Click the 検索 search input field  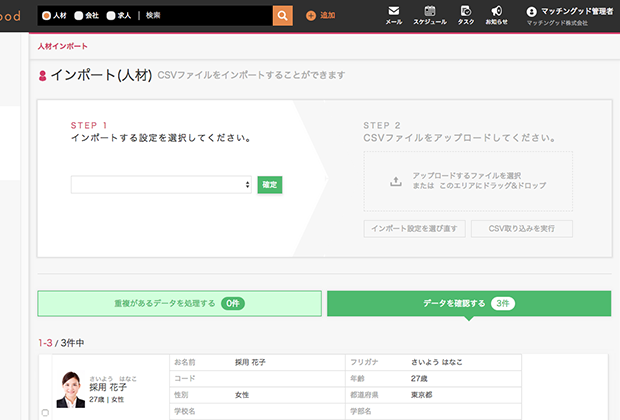click(x=208, y=15)
